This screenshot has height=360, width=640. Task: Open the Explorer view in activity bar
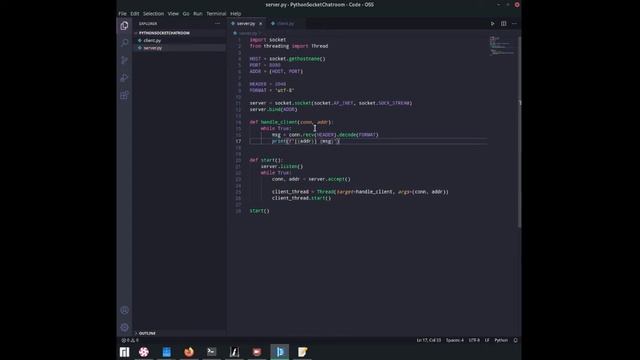tap(124, 26)
